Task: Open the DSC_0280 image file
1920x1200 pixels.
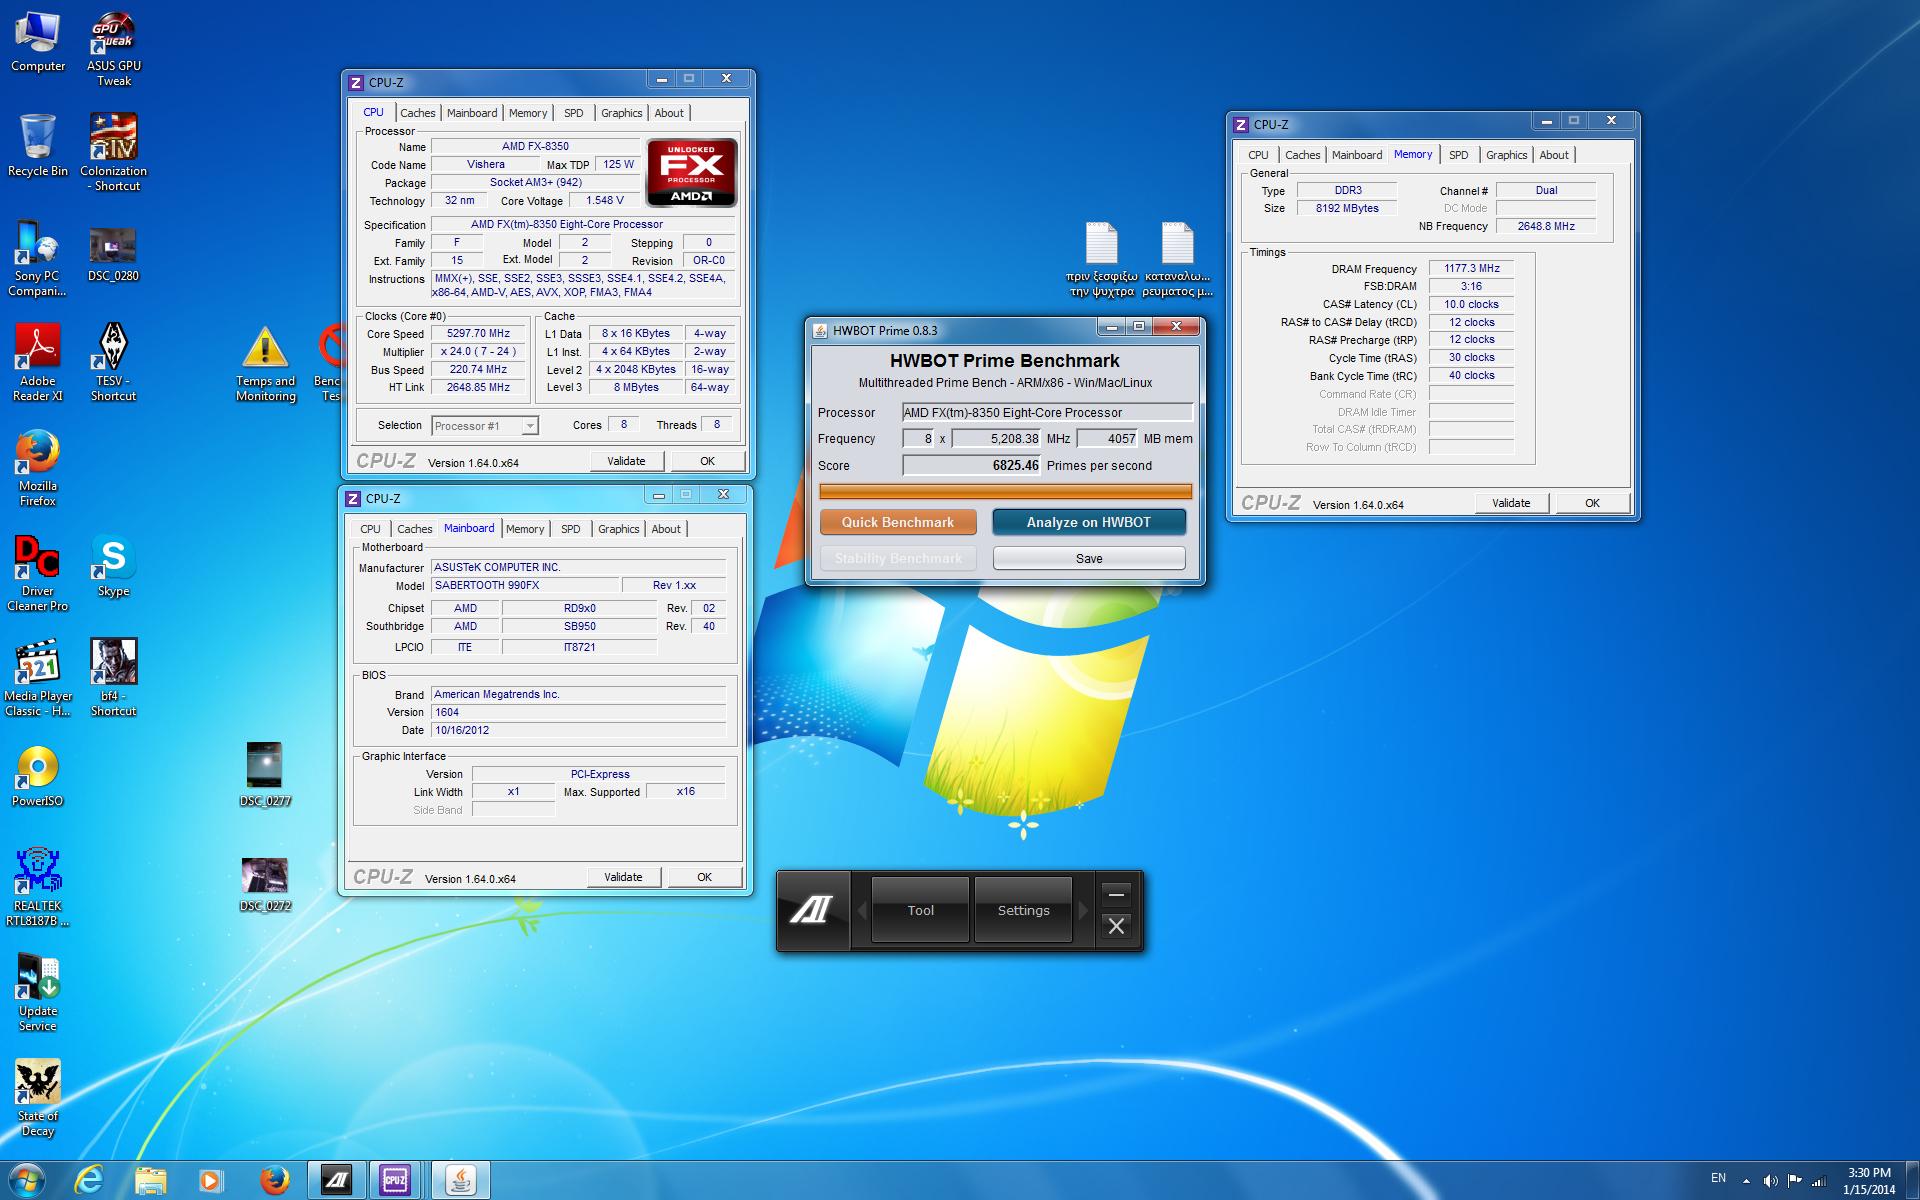Action: 113,255
